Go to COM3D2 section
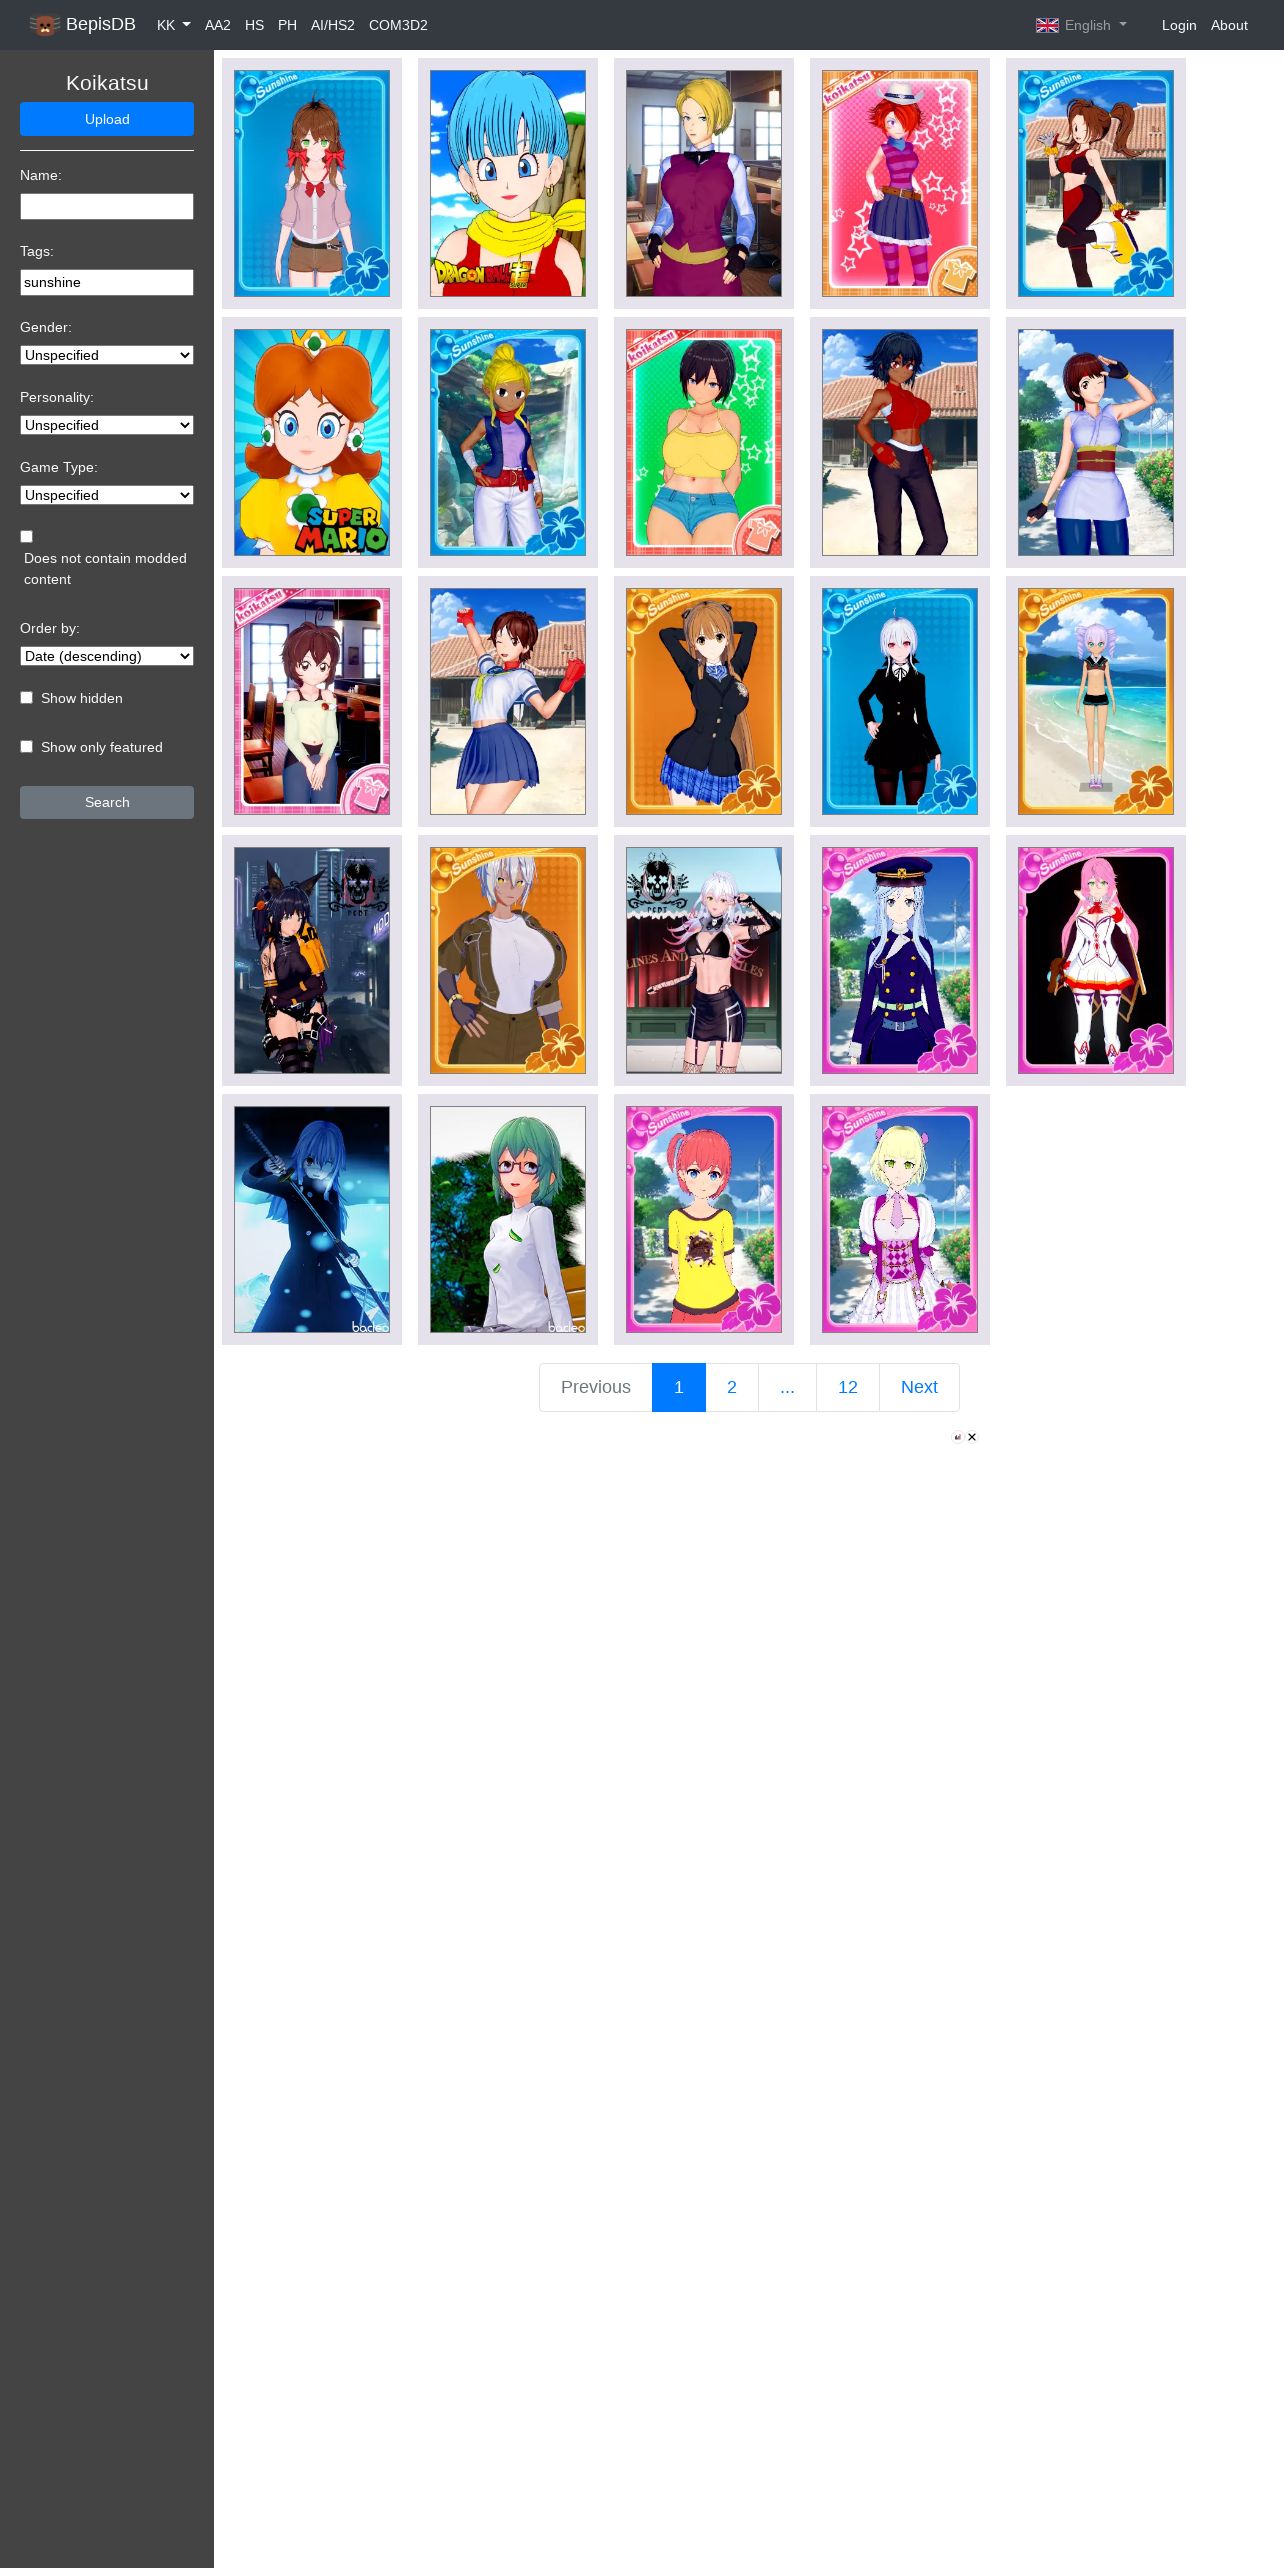 click(398, 25)
